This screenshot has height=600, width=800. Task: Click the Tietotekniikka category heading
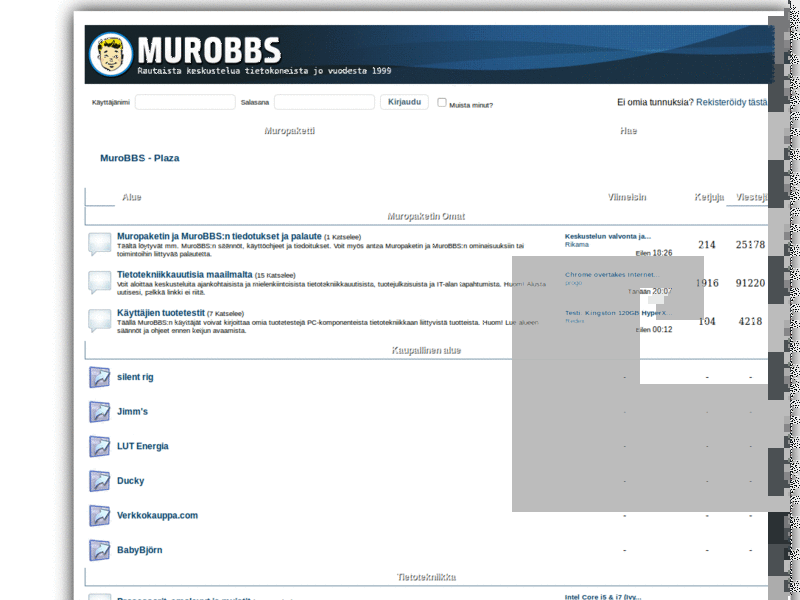426,577
